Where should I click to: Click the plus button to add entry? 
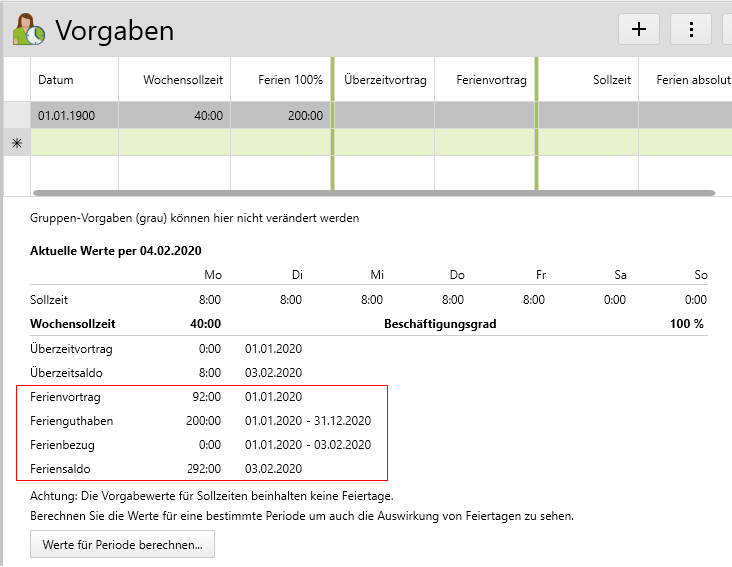click(639, 29)
